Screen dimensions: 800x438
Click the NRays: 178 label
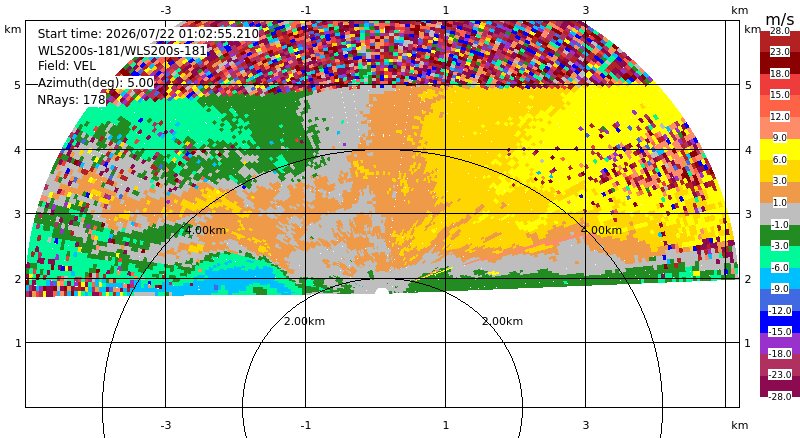pos(71,100)
